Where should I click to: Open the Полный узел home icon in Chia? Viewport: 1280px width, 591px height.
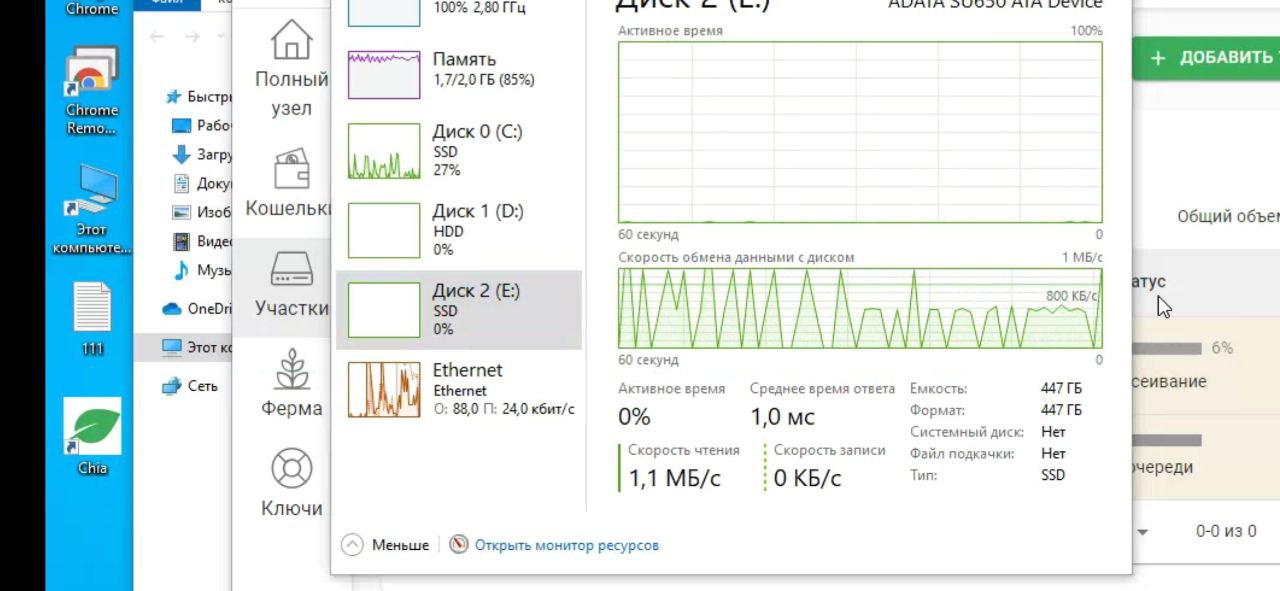pyautogui.click(x=291, y=41)
